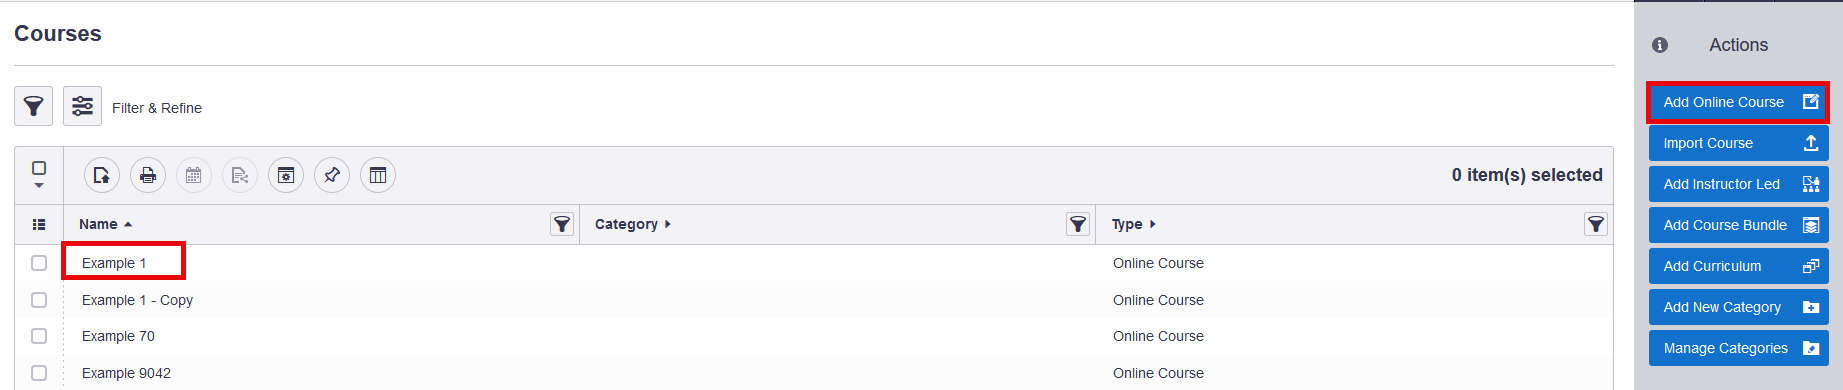Expand the select-all dropdown arrow under the checkbox

[x=39, y=185]
